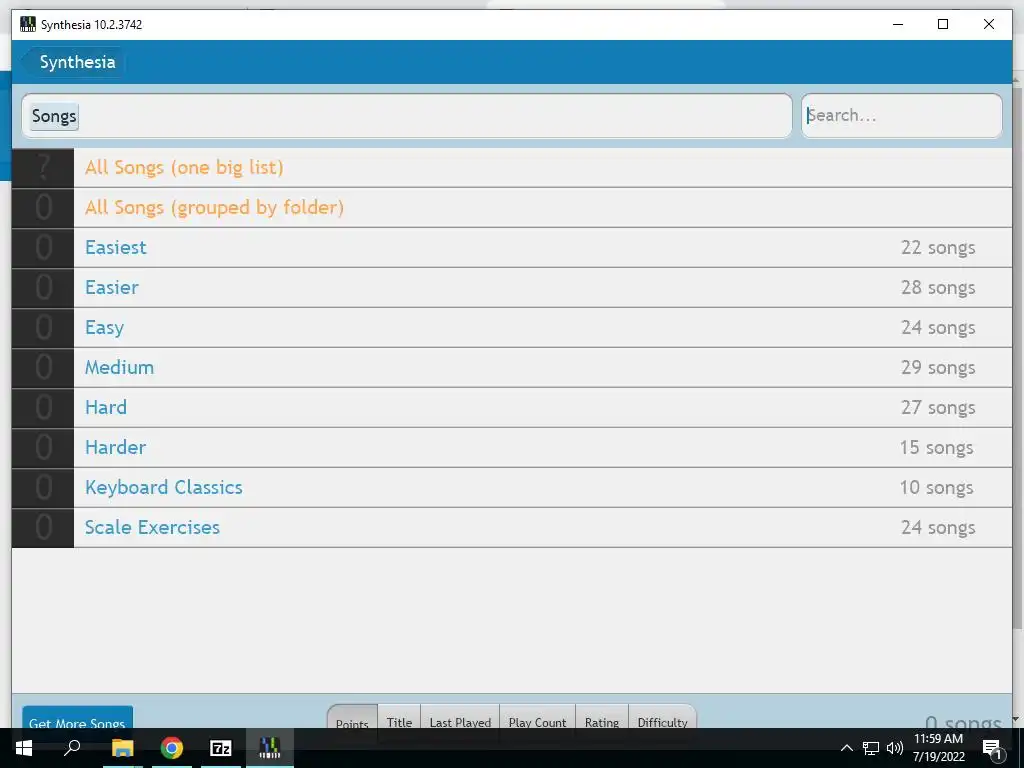This screenshot has height=768, width=1024.
Task: Focus the Search field
Action: [901, 116]
